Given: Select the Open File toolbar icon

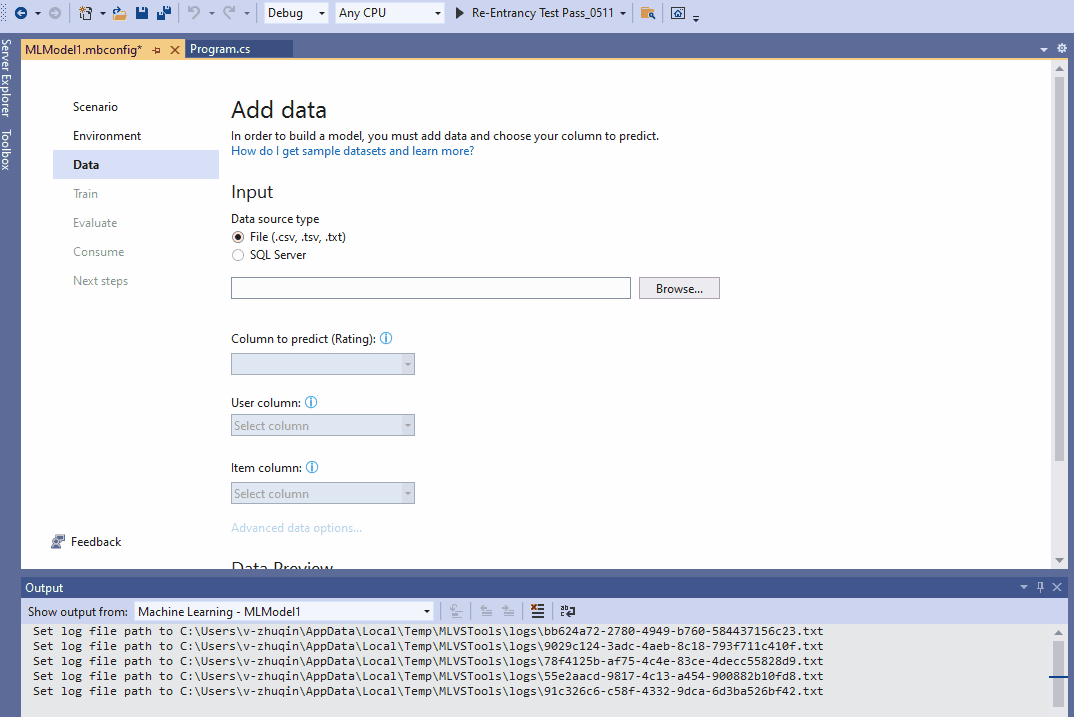Looking at the screenshot, I should pyautogui.click(x=119, y=12).
